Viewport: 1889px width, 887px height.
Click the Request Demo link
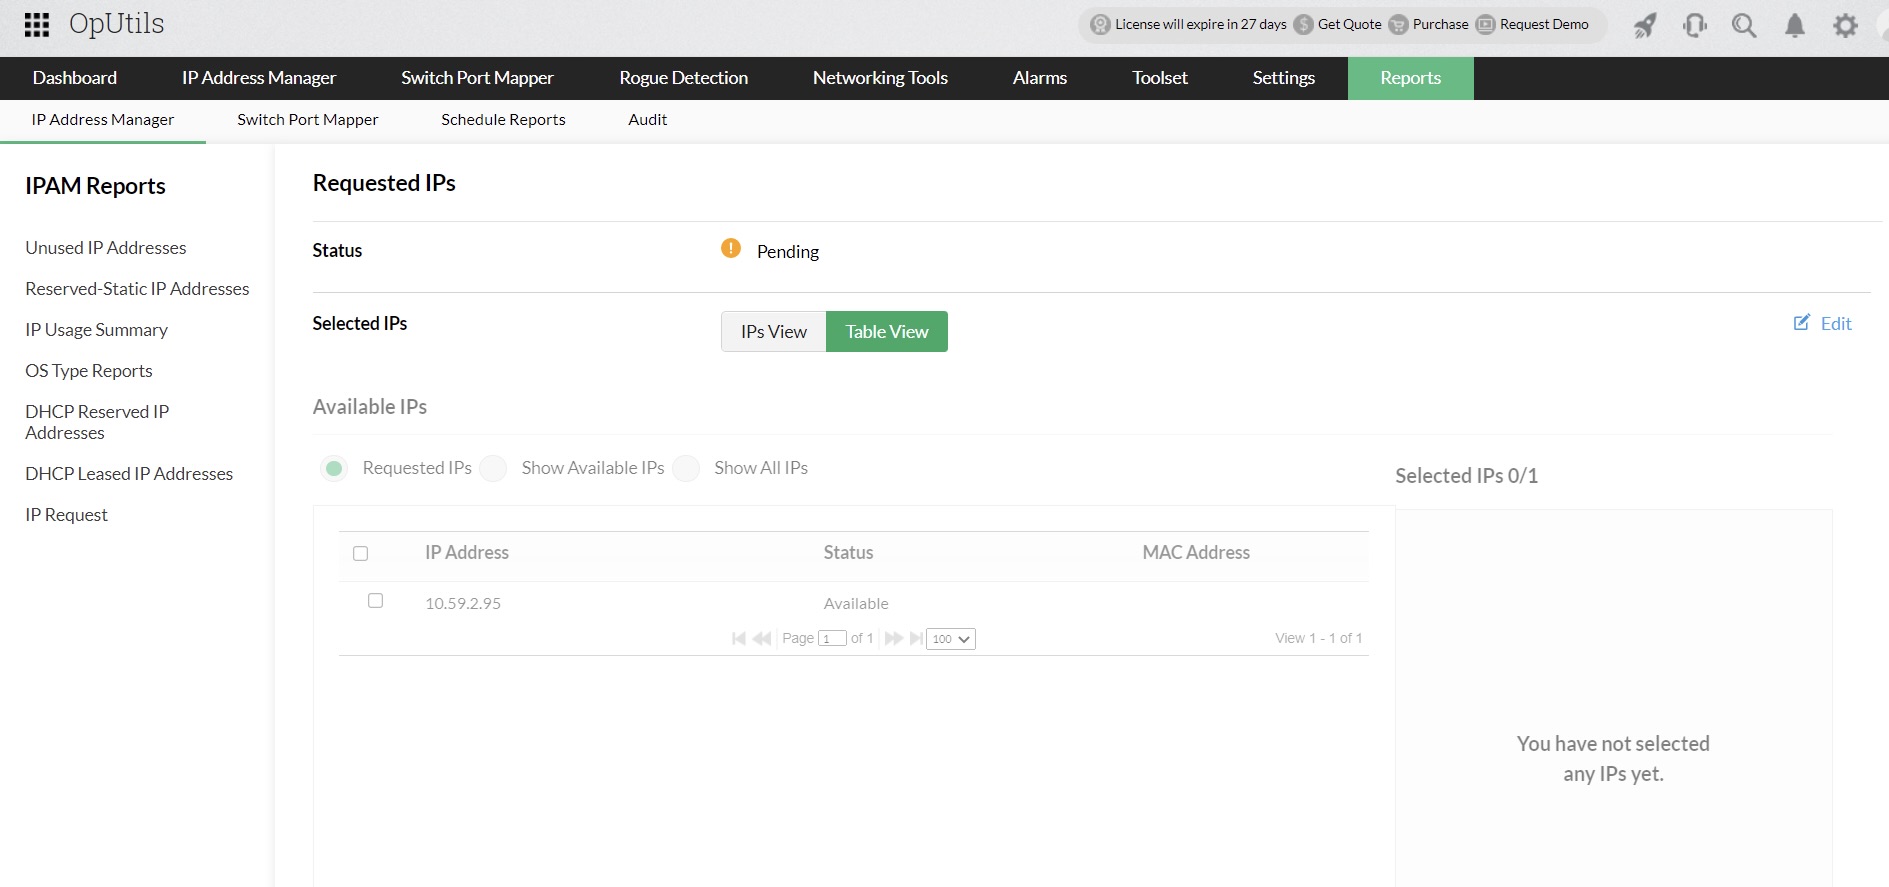(x=1544, y=25)
